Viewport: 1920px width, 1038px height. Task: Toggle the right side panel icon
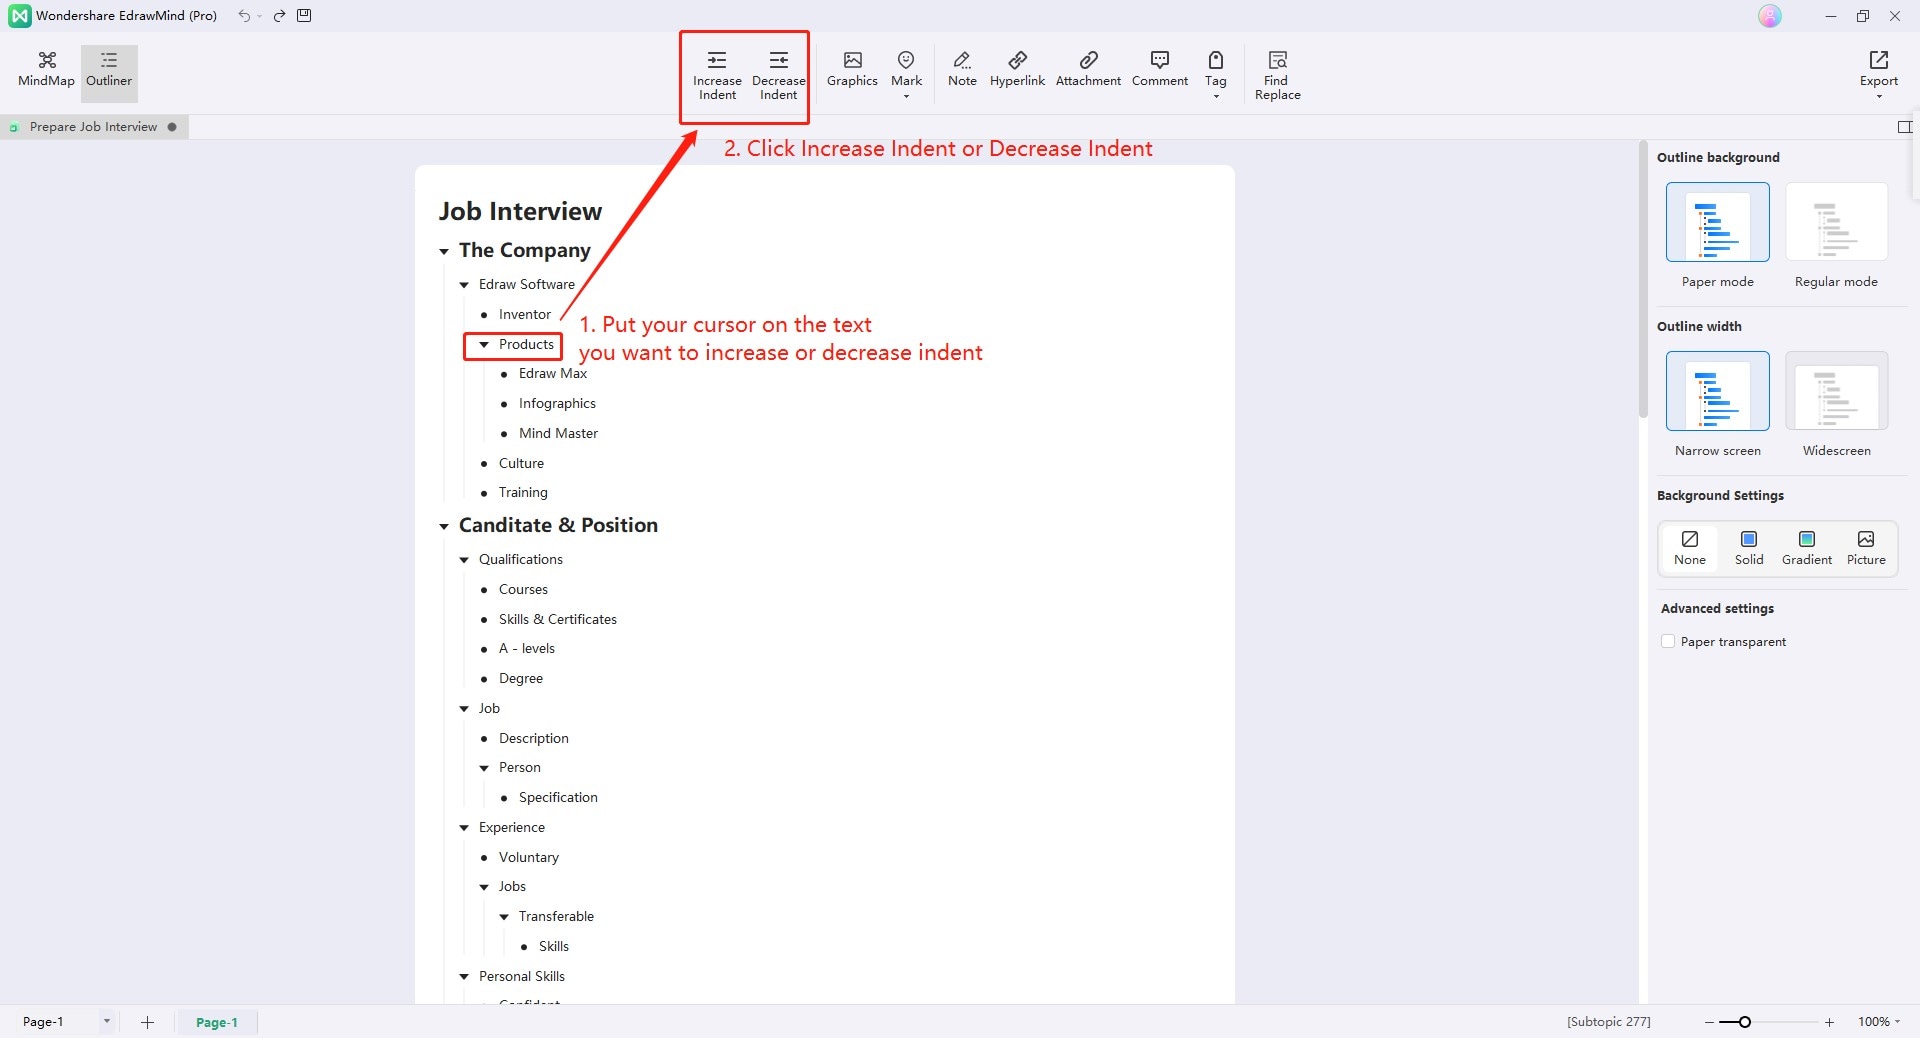(1904, 127)
